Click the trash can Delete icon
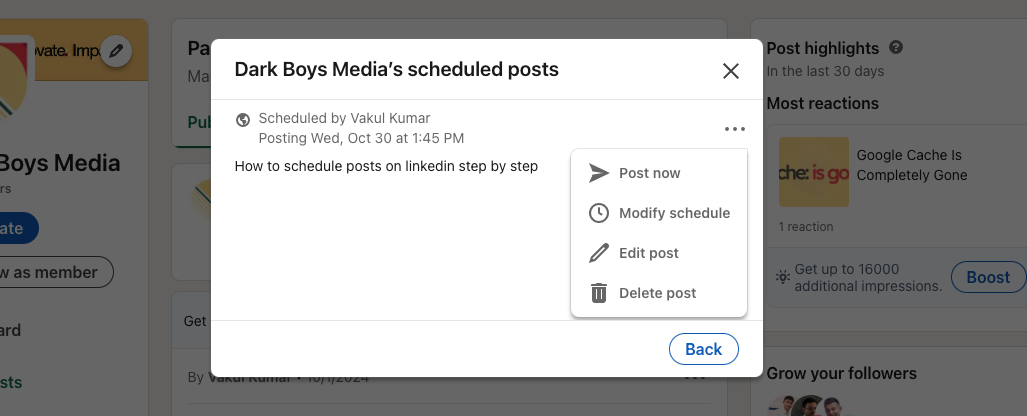1027x416 pixels. pyautogui.click(x=599, y=293)
